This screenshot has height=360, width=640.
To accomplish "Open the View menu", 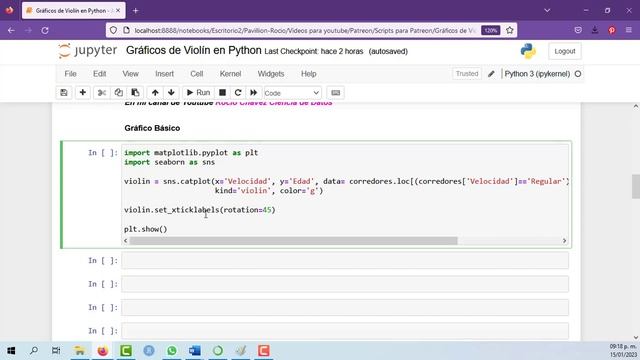I will (x=130, y=74).
